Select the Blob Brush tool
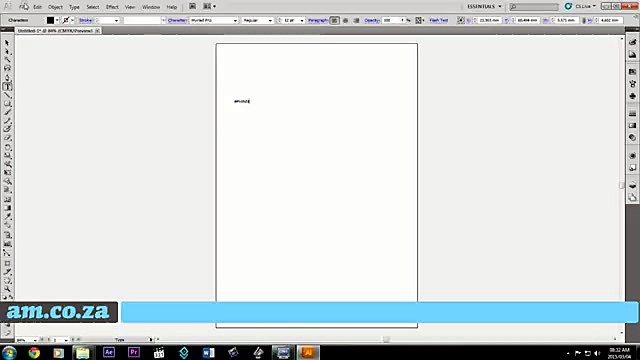The width and height of the screenshot is (640, 360). pos(7,129)
